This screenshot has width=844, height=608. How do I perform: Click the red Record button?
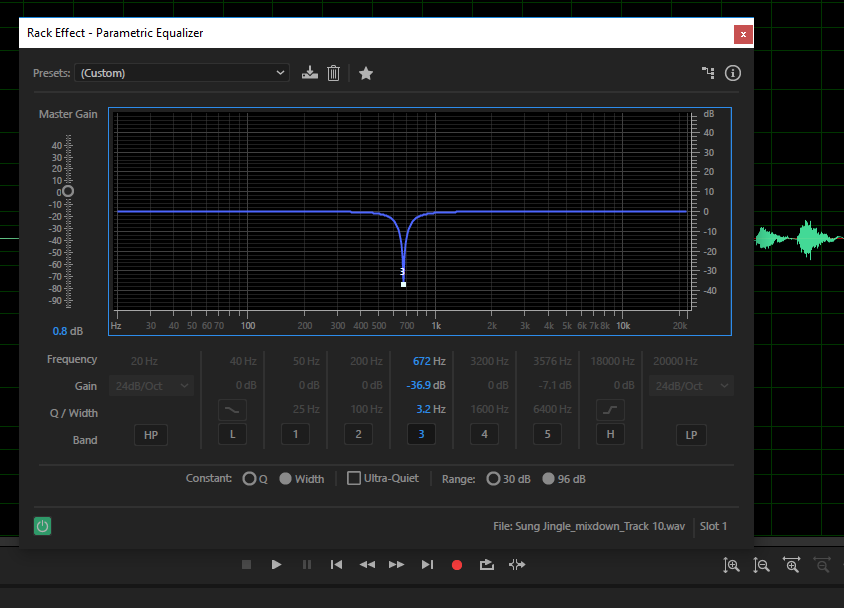pos(457,564)
